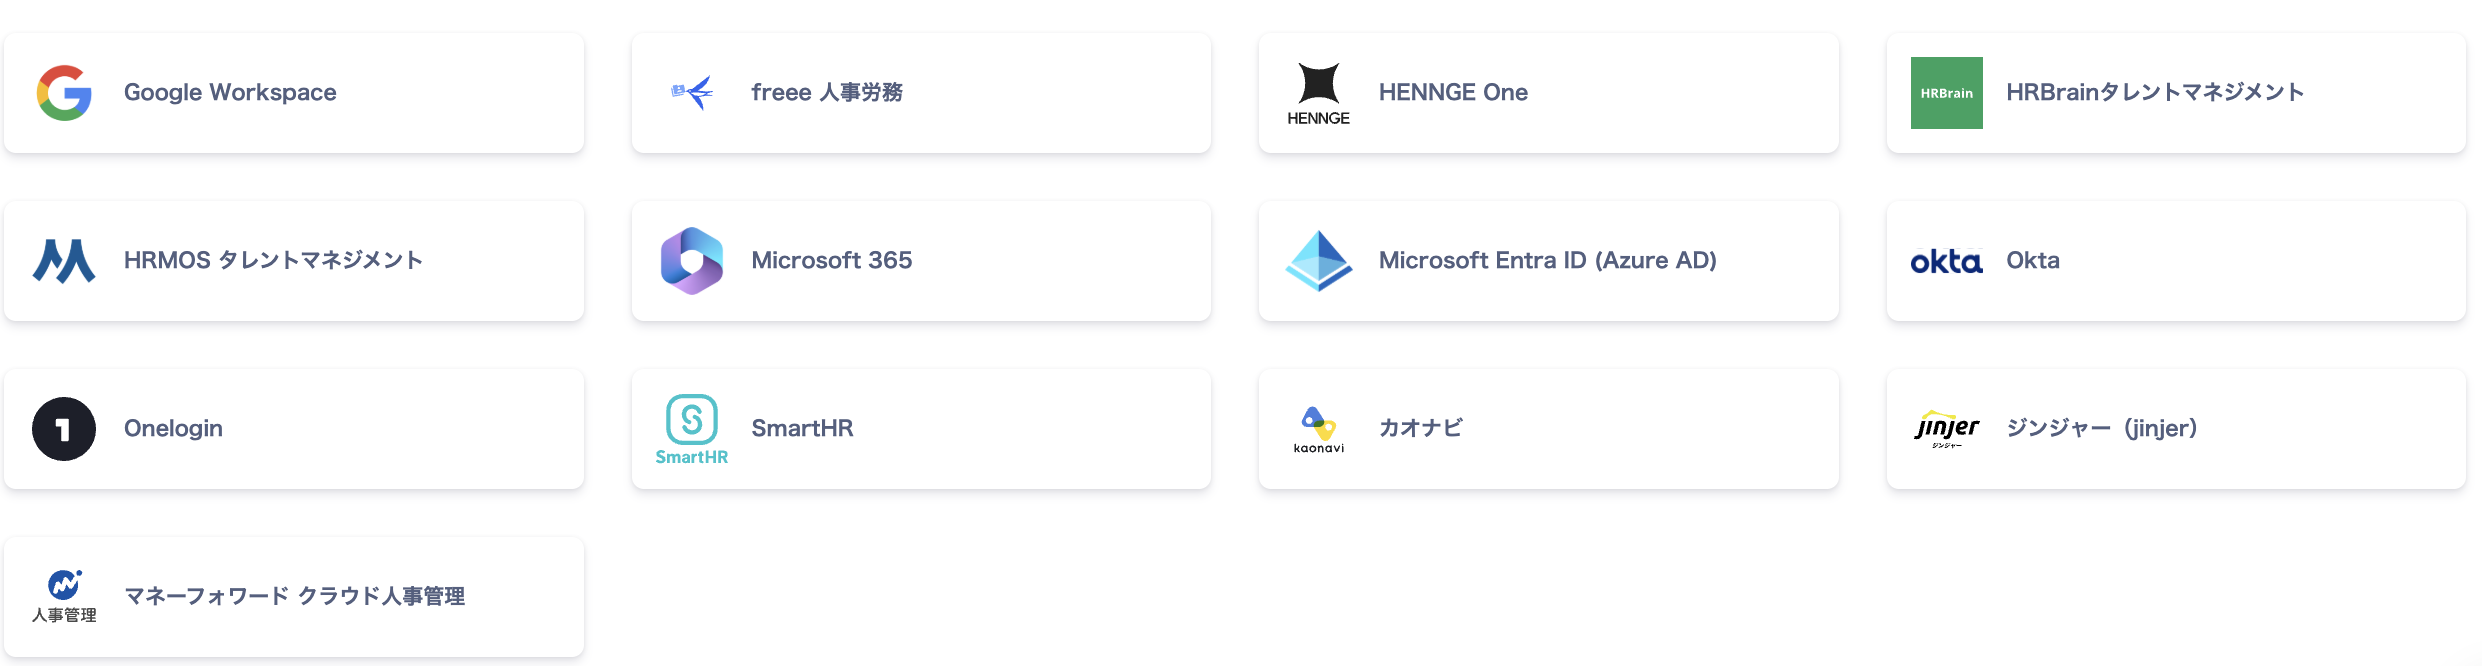Click the SmartHR teal S logo
The image size is (2482, 666).
pos(692,421)
